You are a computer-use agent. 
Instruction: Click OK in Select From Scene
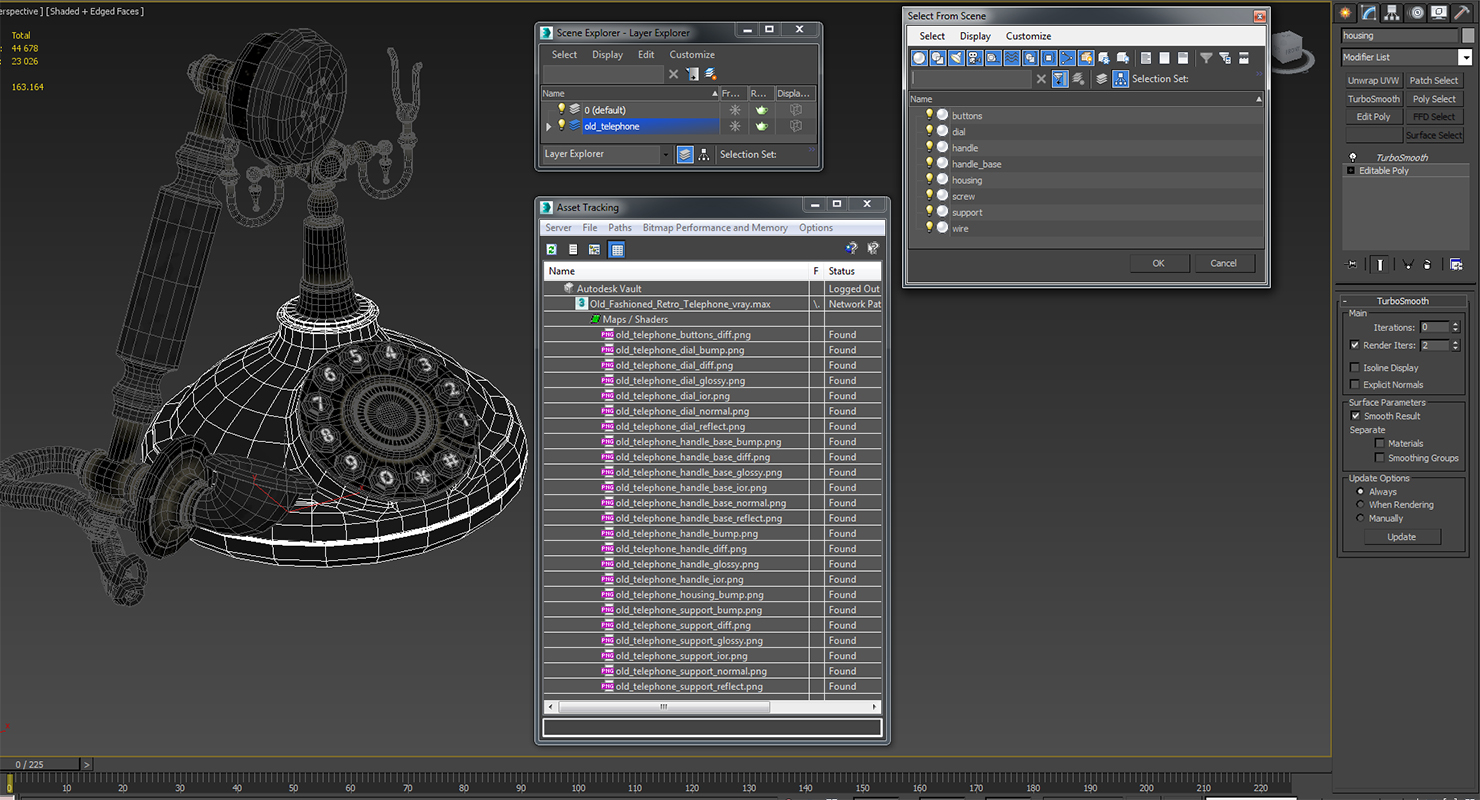1158,263
